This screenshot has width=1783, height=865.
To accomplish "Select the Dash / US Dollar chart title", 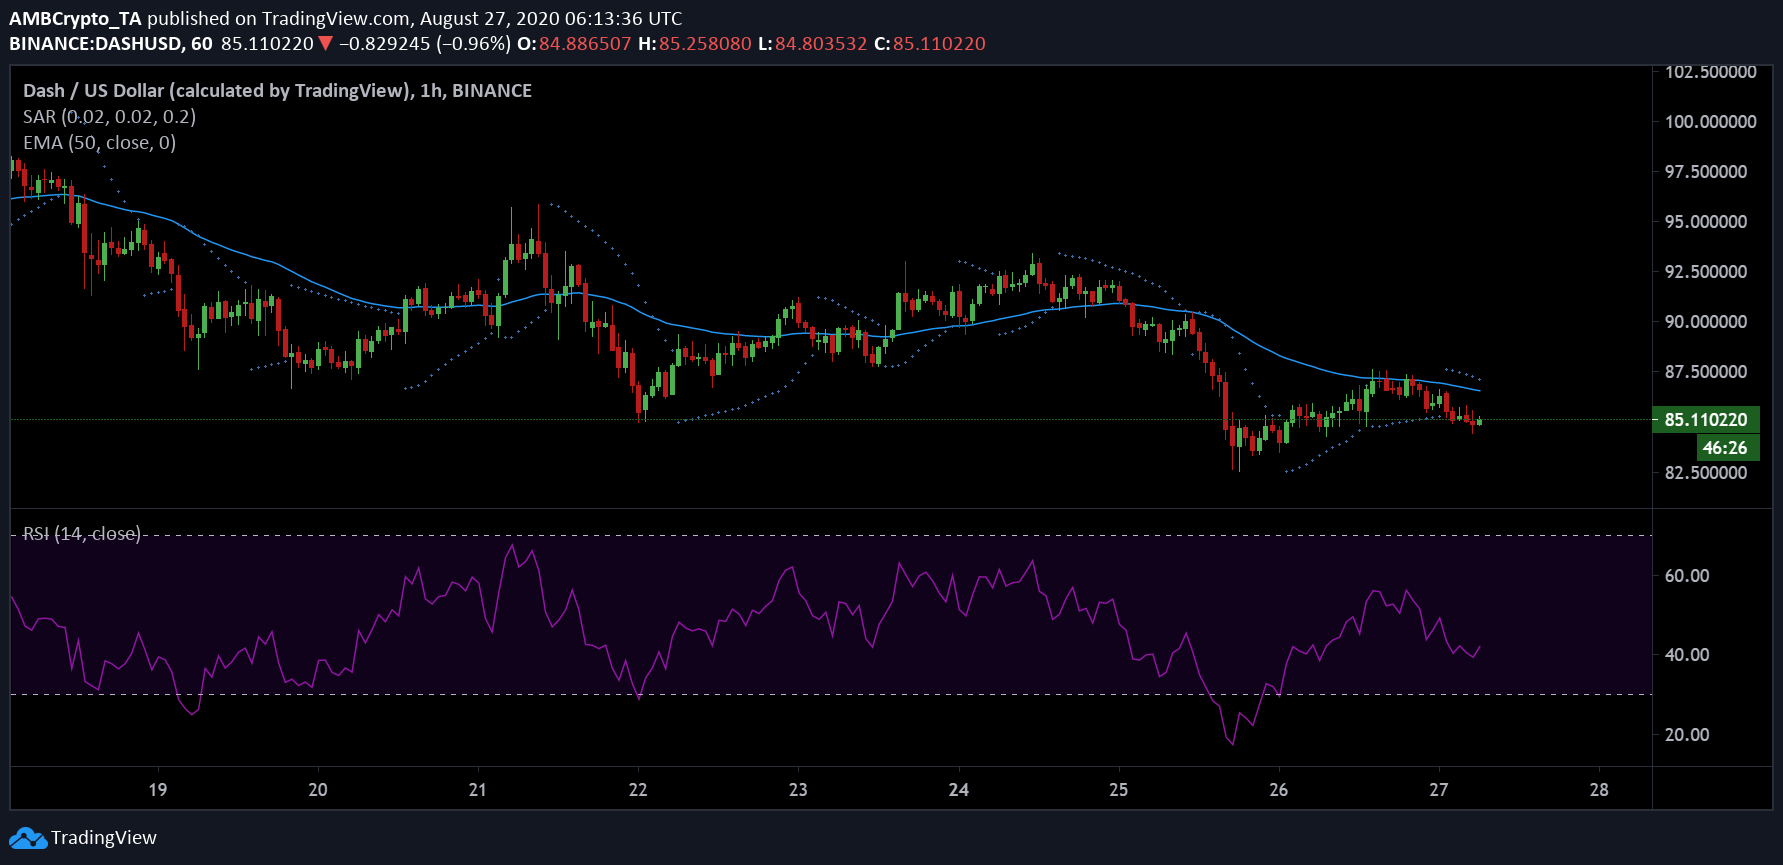I will click(x=277, y=90).
